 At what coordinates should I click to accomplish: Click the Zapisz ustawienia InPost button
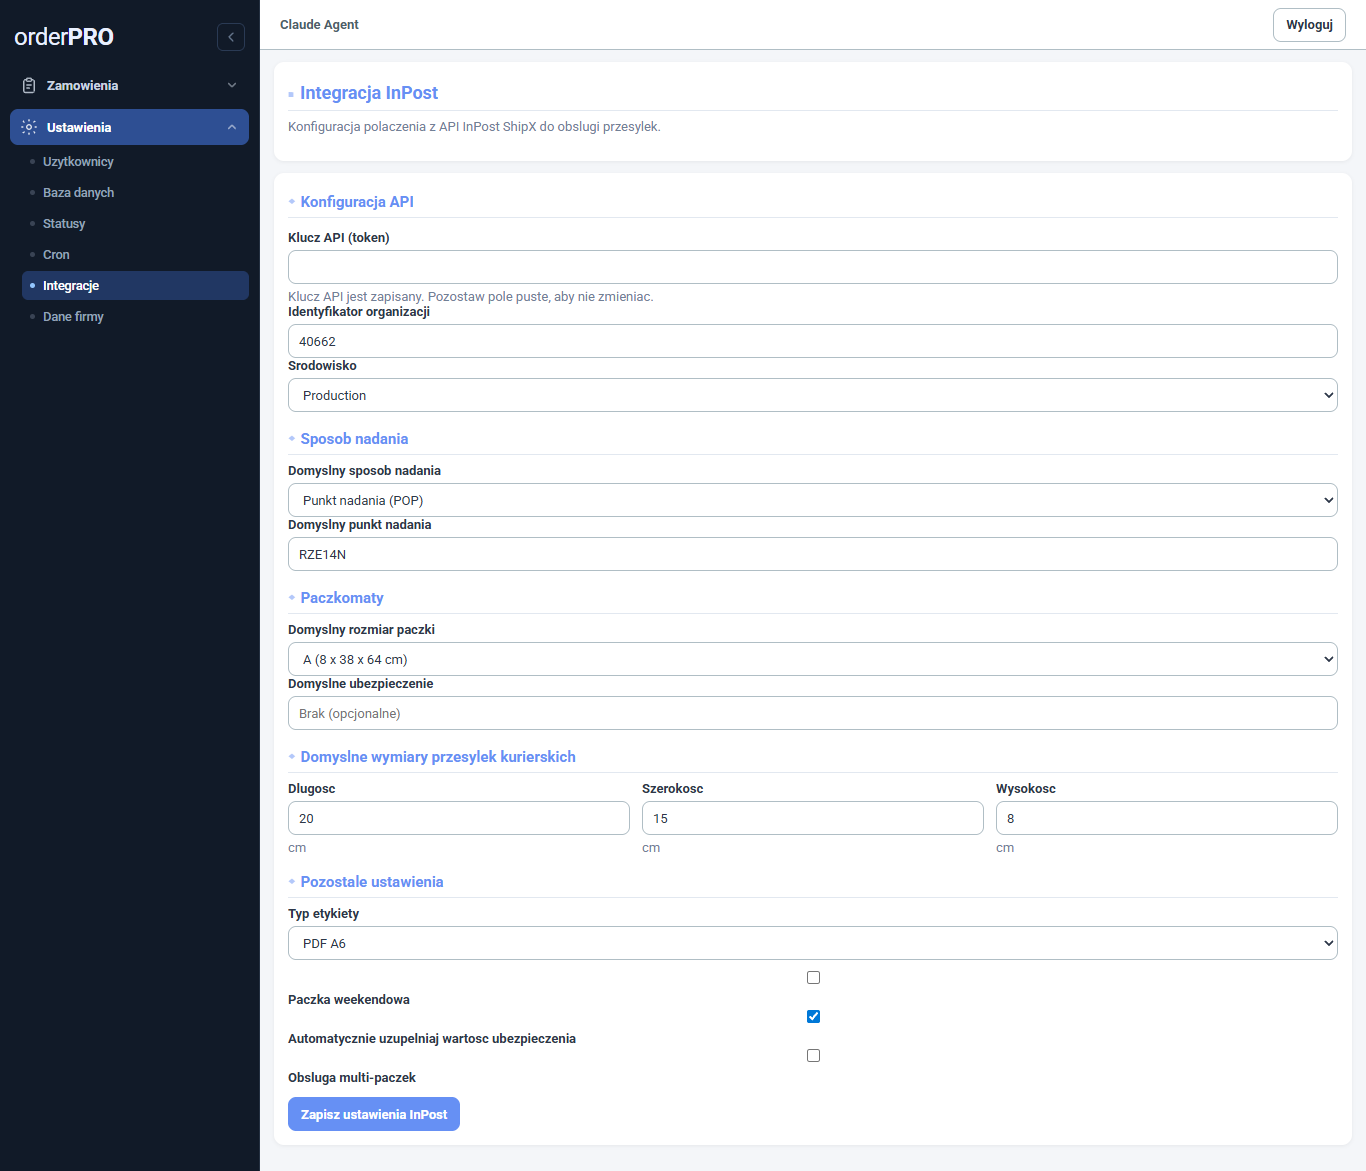pyautogui.click(x=374, y=1114)
